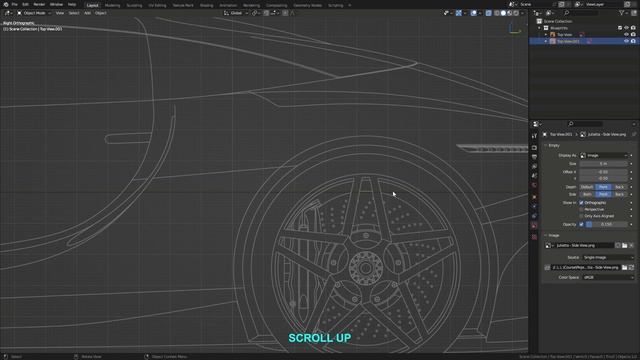Image resolution: width=640 pixels, height=360 pixels.
Task: Open the shading options dropdown arrow
Action: (x=523, y=13)
